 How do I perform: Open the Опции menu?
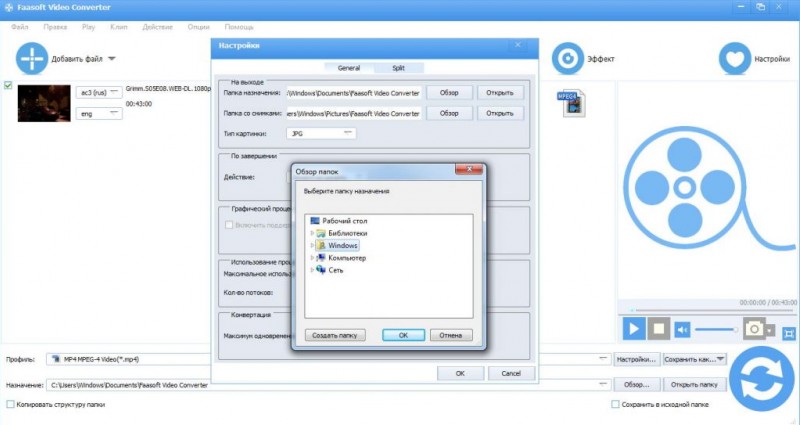point(198,27)
